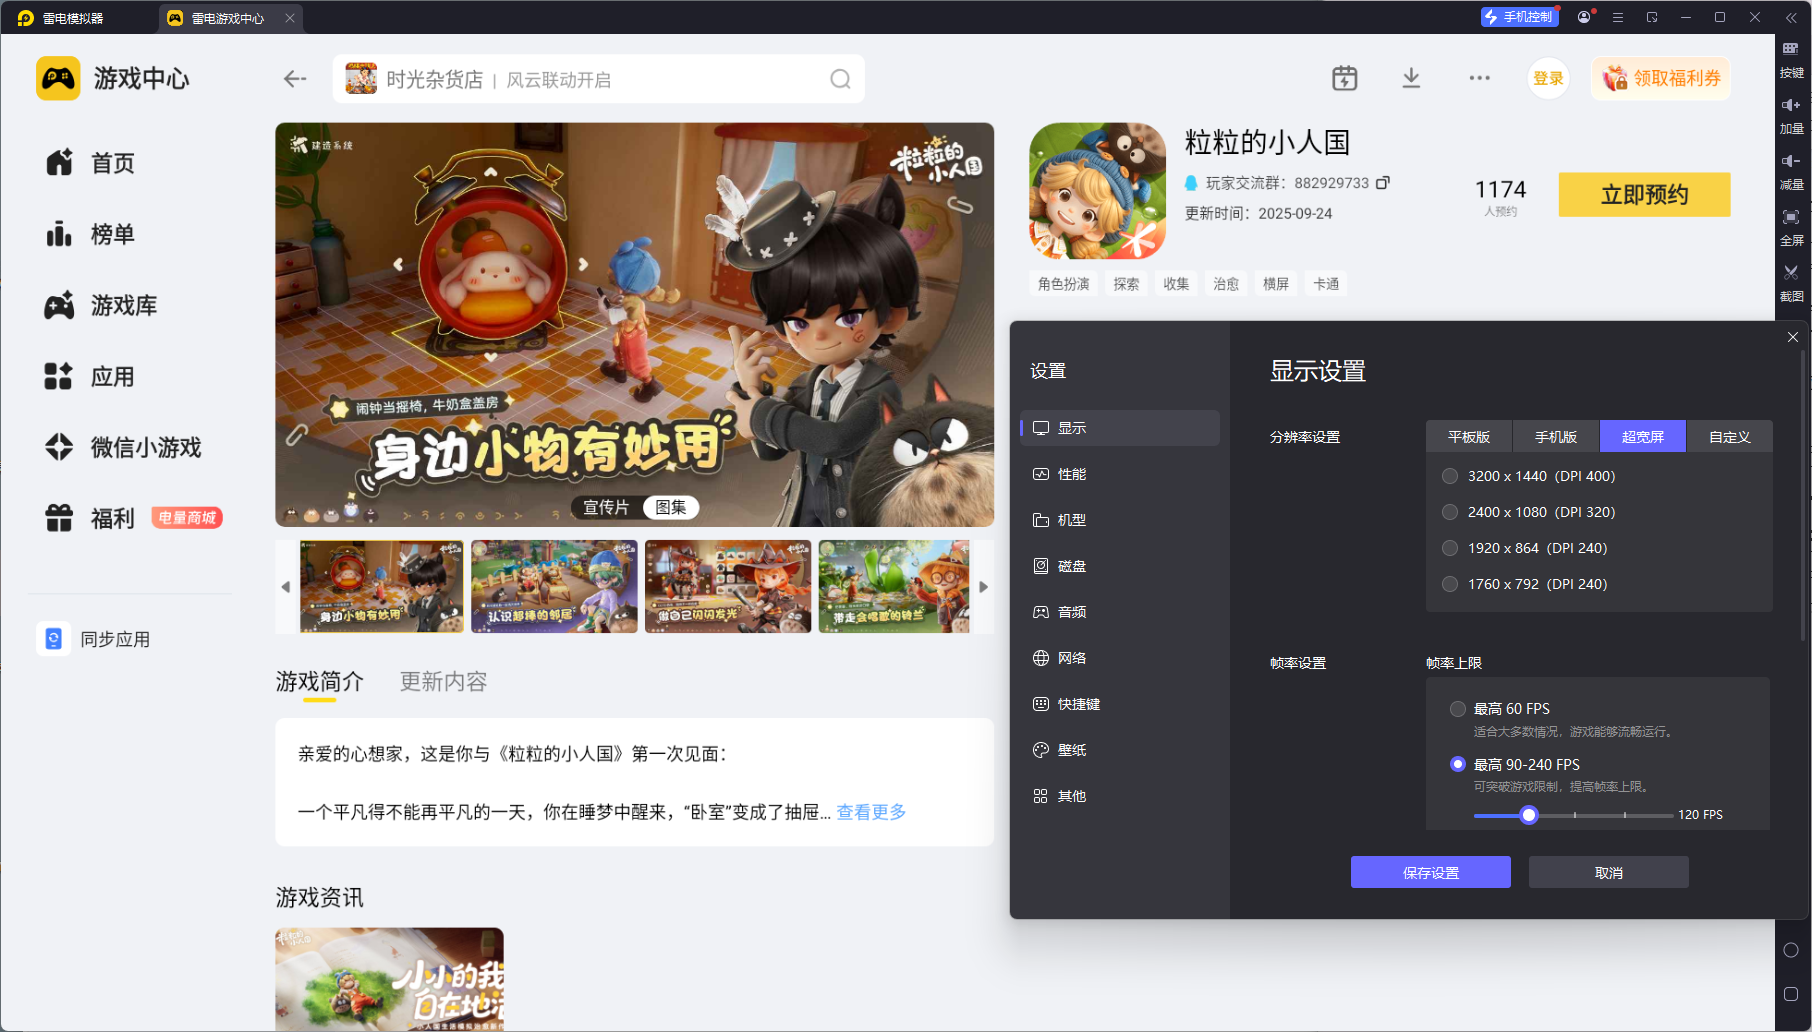Click 保存设置 to save settings
The height and width of the screenshot is (1032, 1812).
point(1431,872)
